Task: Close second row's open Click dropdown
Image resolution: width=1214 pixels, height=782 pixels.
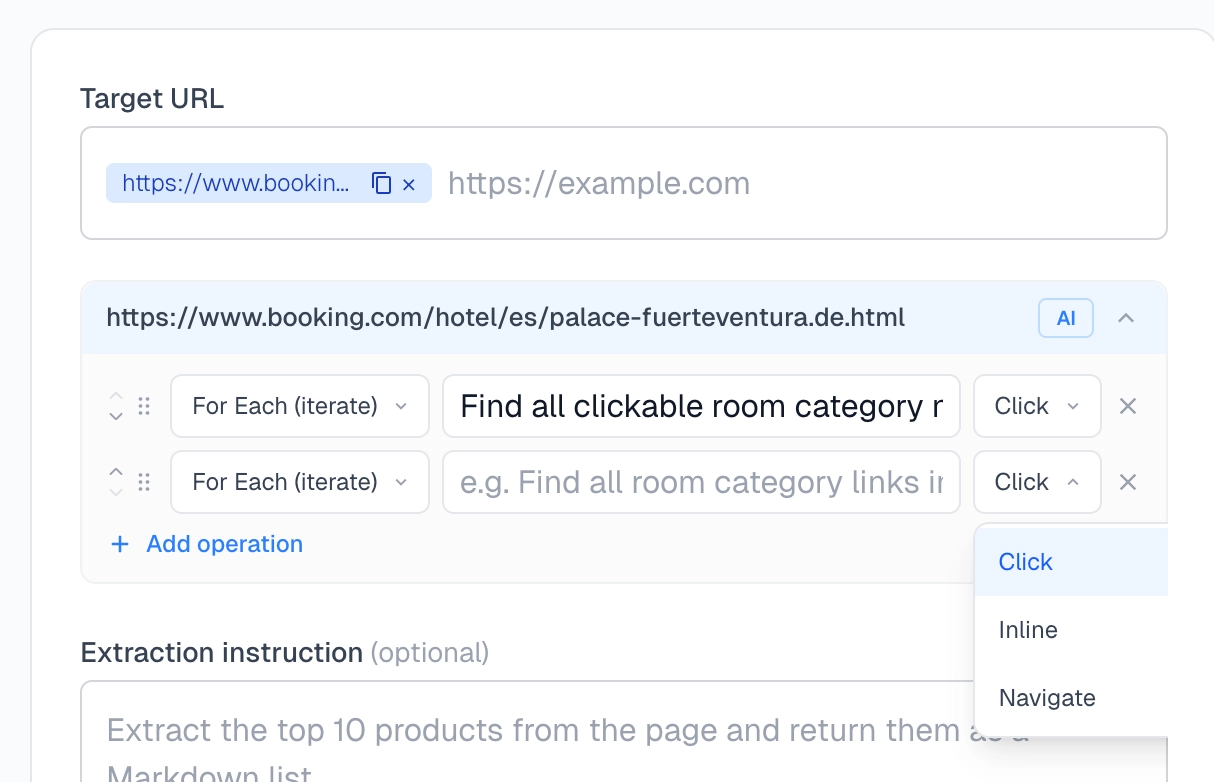Action: point(1036,482)
